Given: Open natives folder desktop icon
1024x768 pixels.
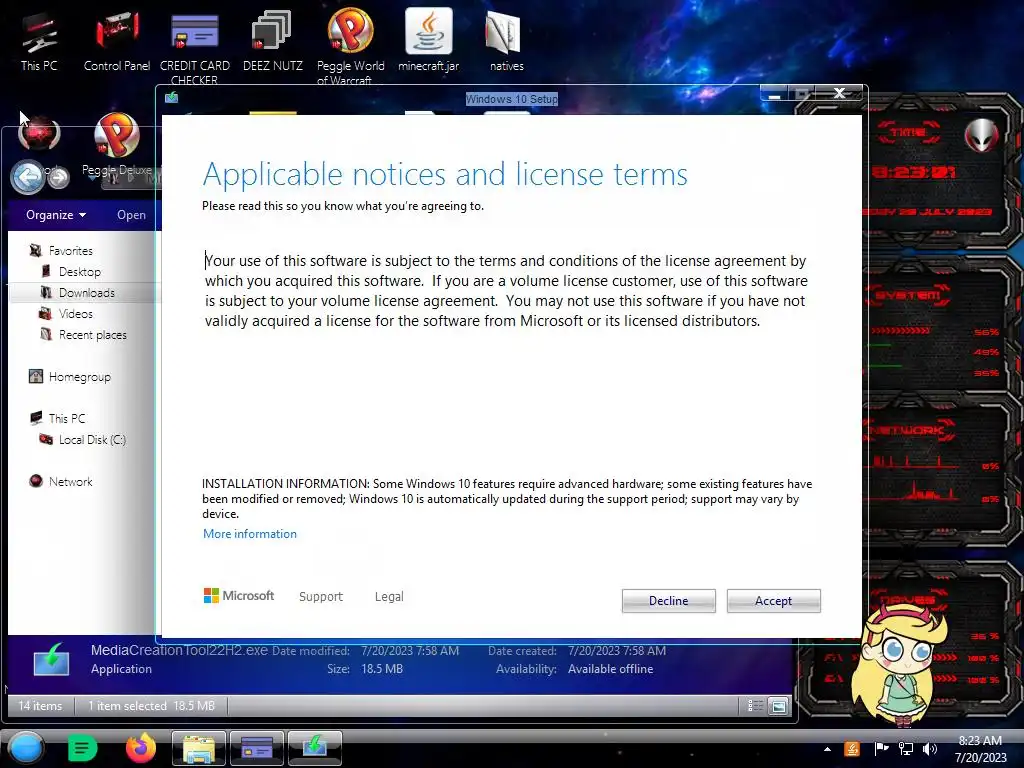Looking at the screenshot, I should tap(507, 40).
